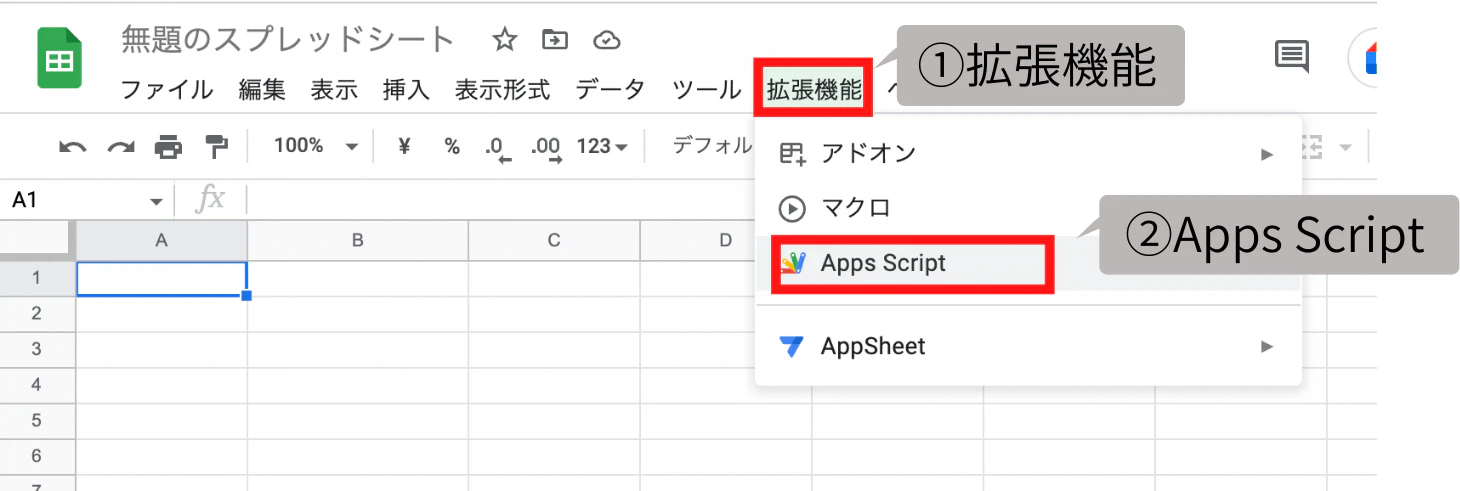Viewport: 1460px width, 491px height.
Task: Open the 表示 menu
Action: click(334, 90)
